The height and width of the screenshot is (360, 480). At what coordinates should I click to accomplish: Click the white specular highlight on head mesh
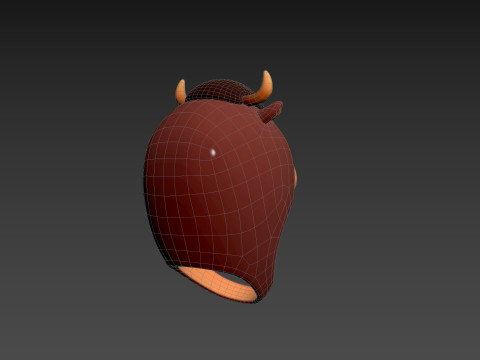click(x=213, y=153)
